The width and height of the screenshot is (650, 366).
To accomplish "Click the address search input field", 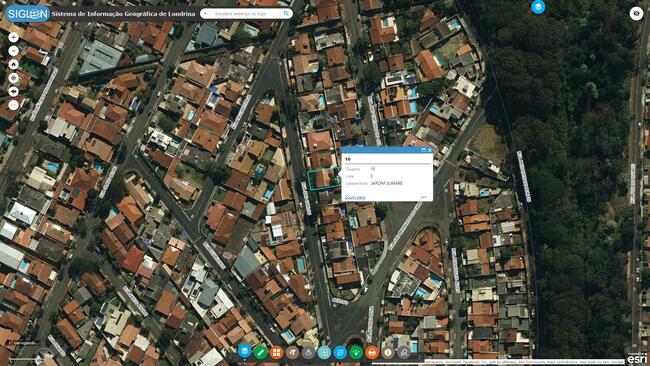I will tap(246, 14).
